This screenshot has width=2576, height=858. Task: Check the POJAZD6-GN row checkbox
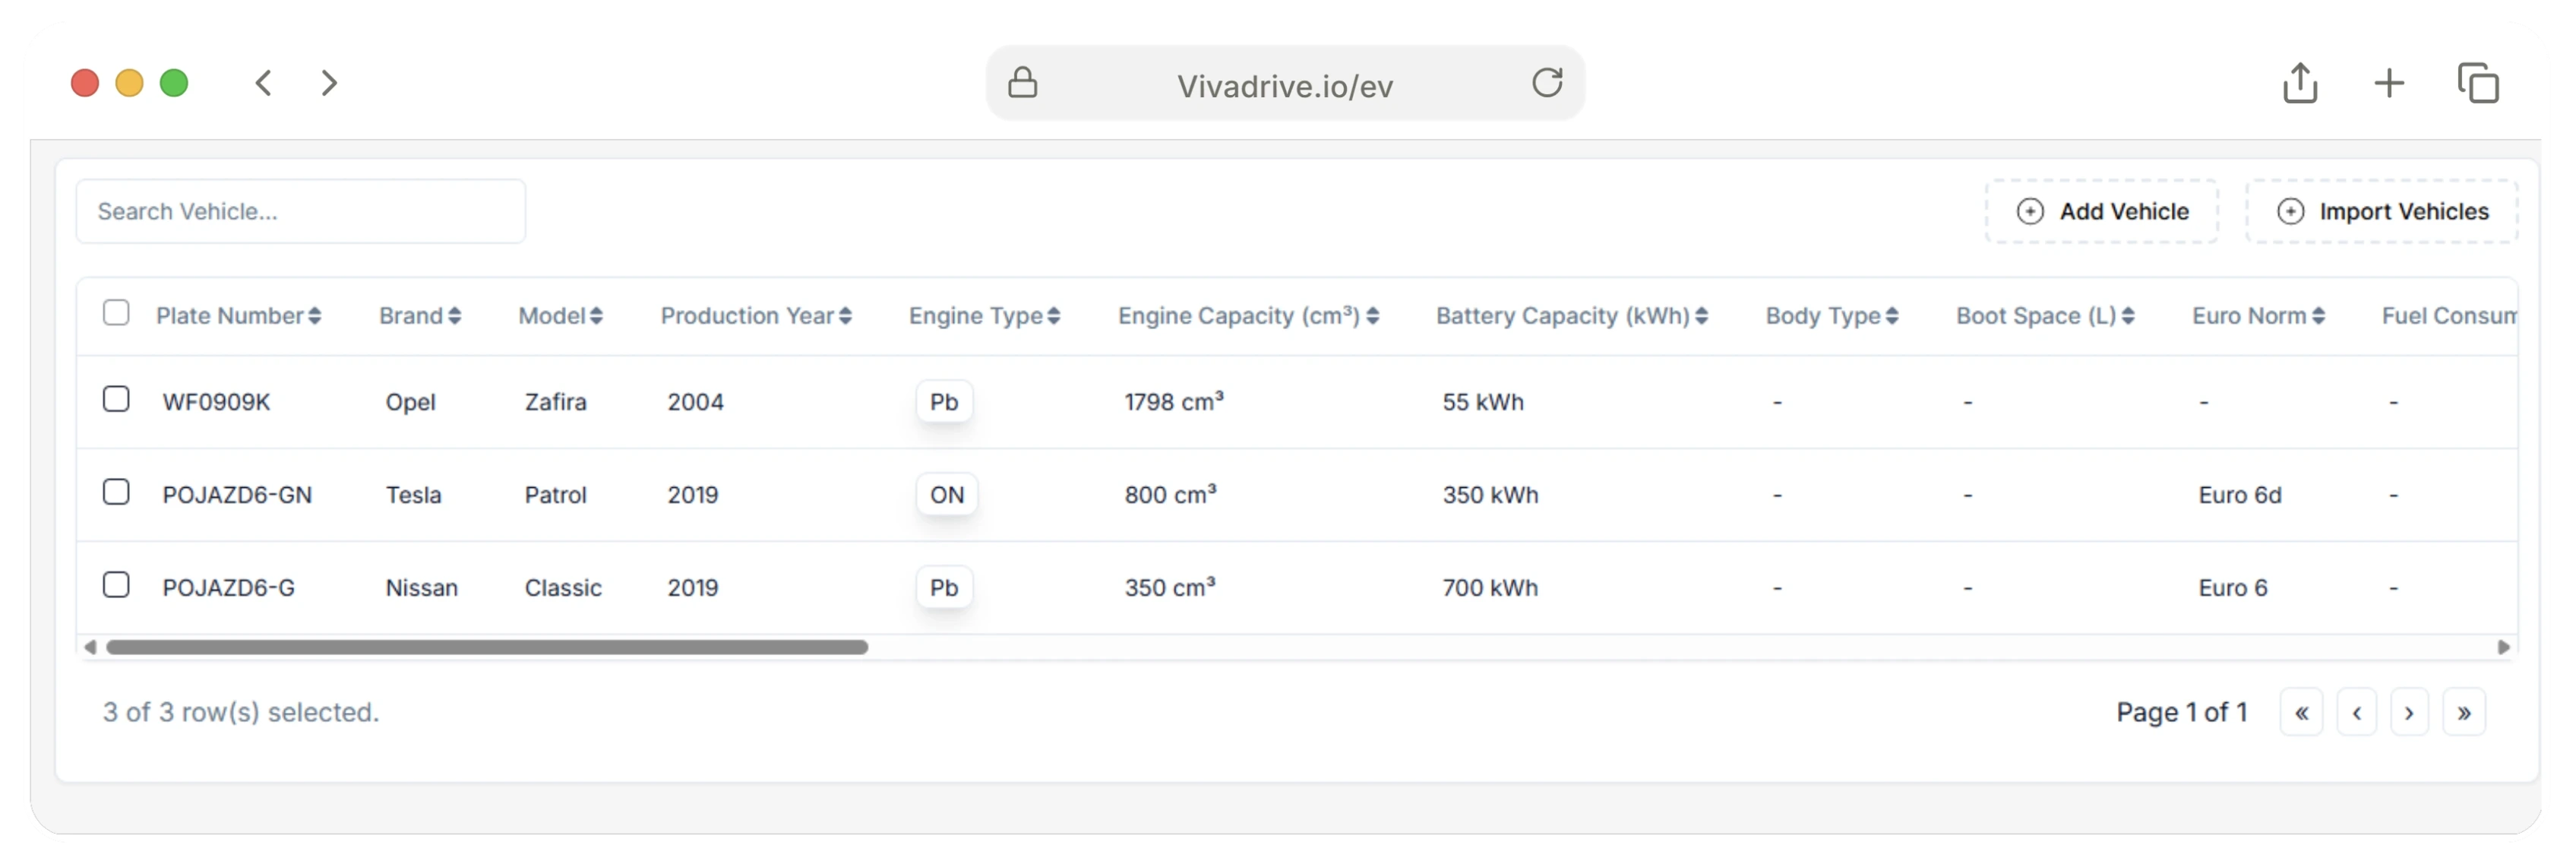point(116,492)
